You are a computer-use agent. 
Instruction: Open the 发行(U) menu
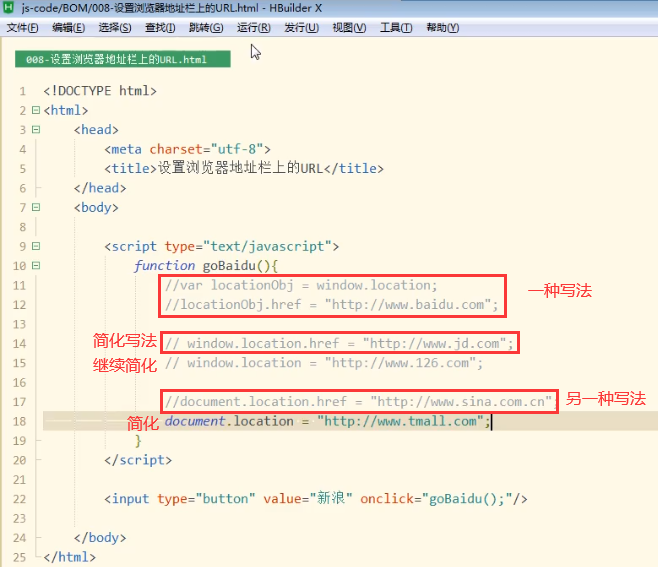(x=301, y=28)
